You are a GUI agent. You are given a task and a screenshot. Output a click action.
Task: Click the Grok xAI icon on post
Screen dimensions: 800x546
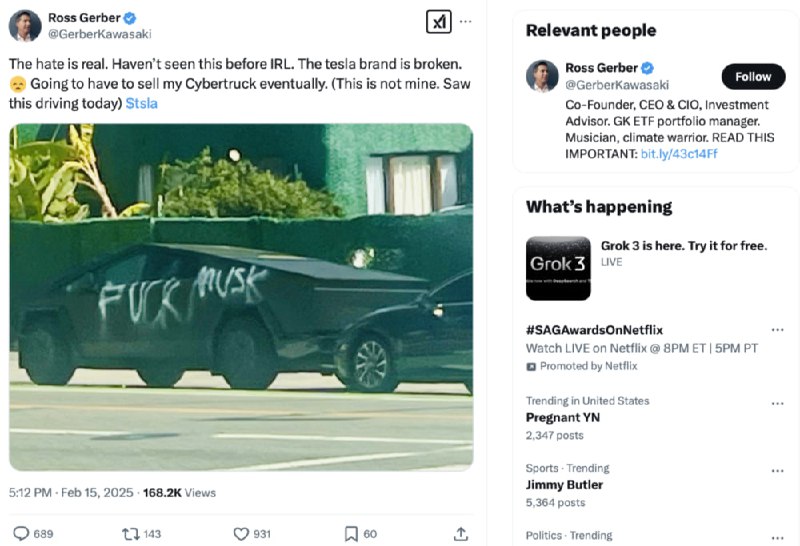click(438, 22)
